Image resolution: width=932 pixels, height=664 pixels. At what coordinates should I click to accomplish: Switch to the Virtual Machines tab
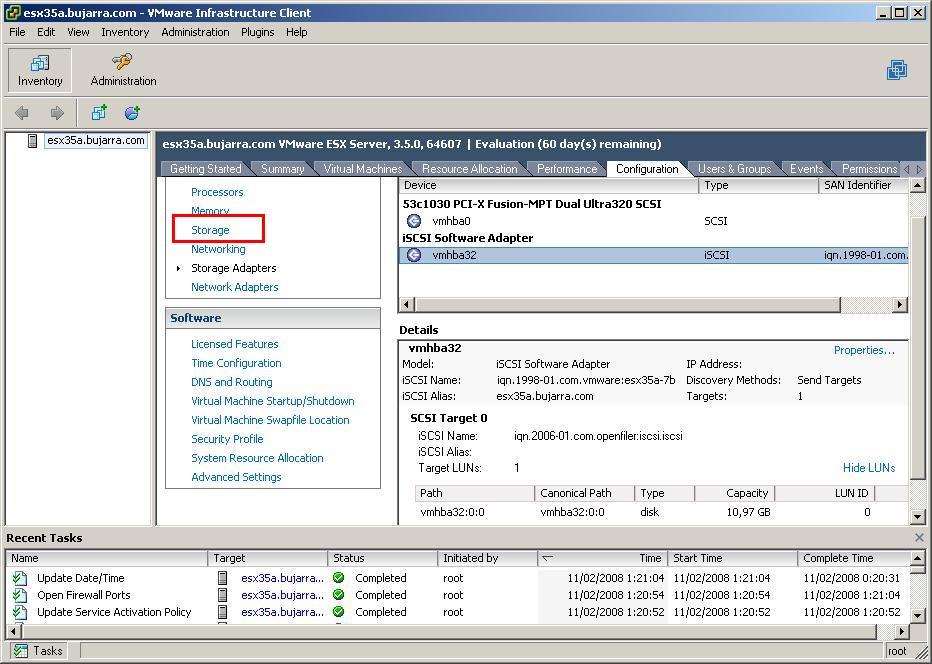[x=363, y=169]
